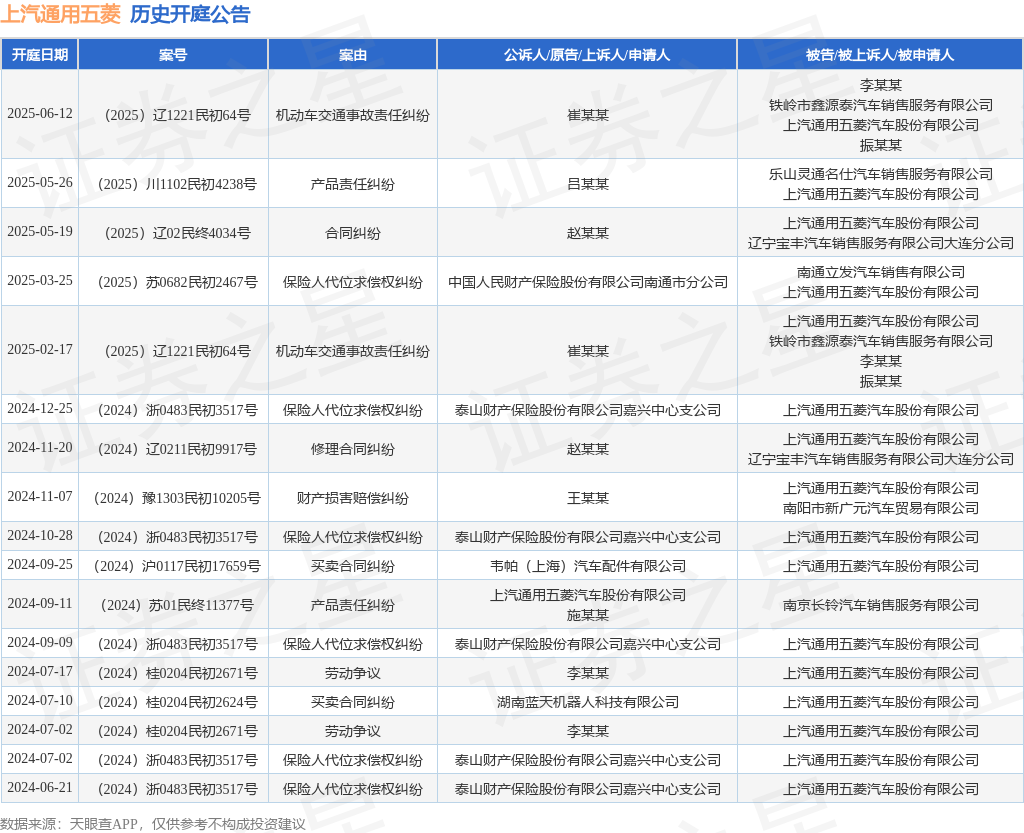
Task: Click the 开庭日期 column header
Action: tap(40, 55)
